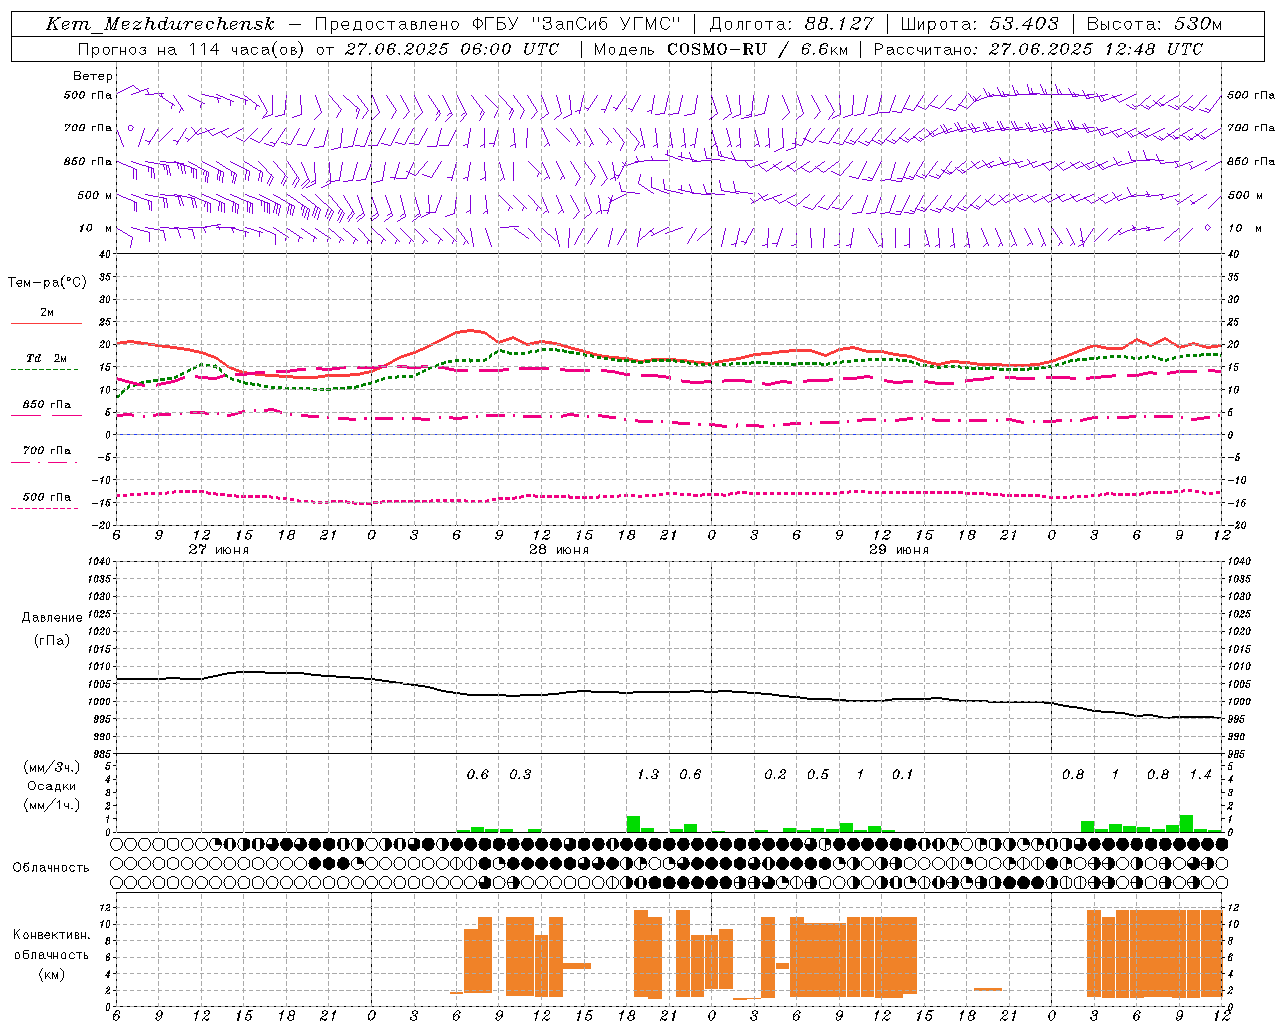This screenshot has width=1280, height=1024.
Task: Click the '2м' temperature legend entry
Action: (47, 313)
